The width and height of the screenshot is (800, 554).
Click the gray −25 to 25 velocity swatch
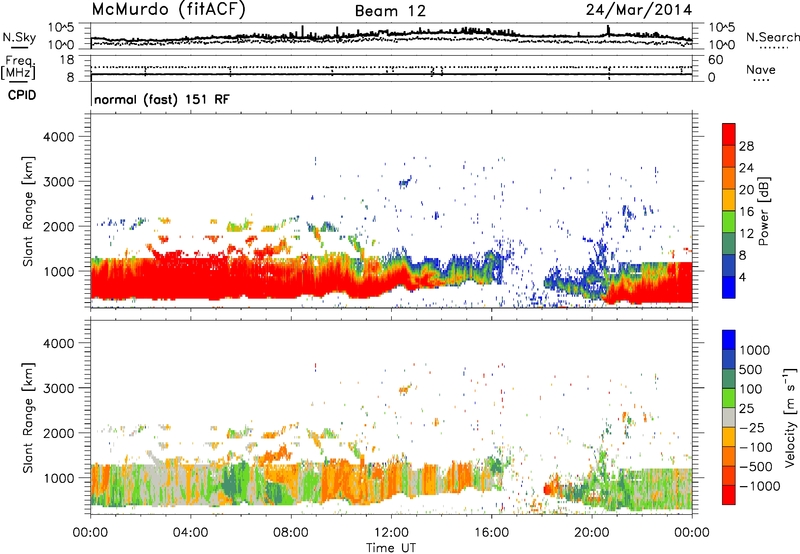(729, 417)
